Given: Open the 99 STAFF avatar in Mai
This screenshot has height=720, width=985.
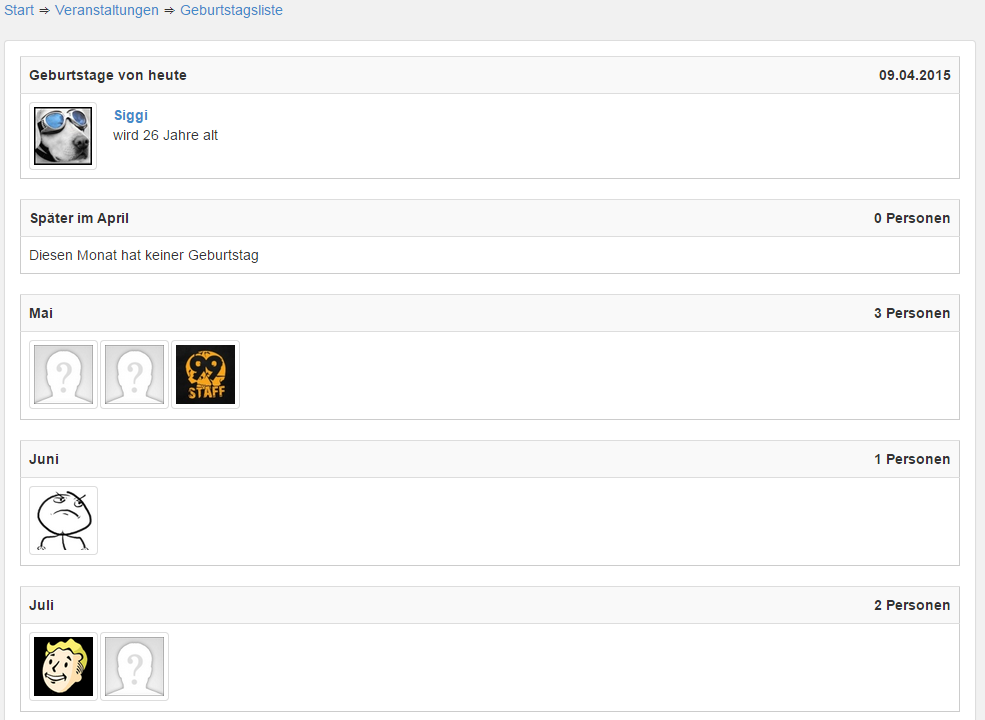Looking at the screenshot, I should tap(205, 374).
